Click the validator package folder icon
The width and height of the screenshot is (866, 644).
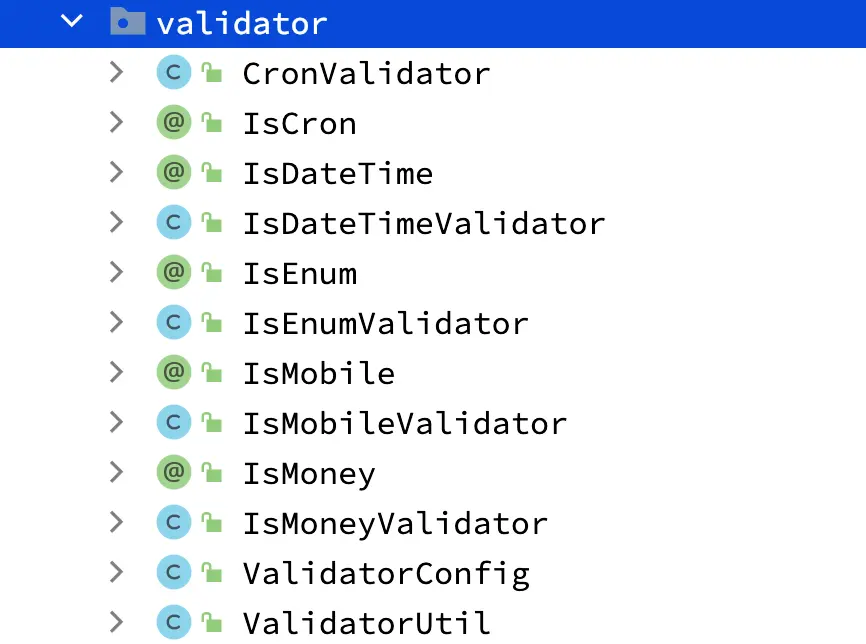pyautogui.click(x=126, y=22)
